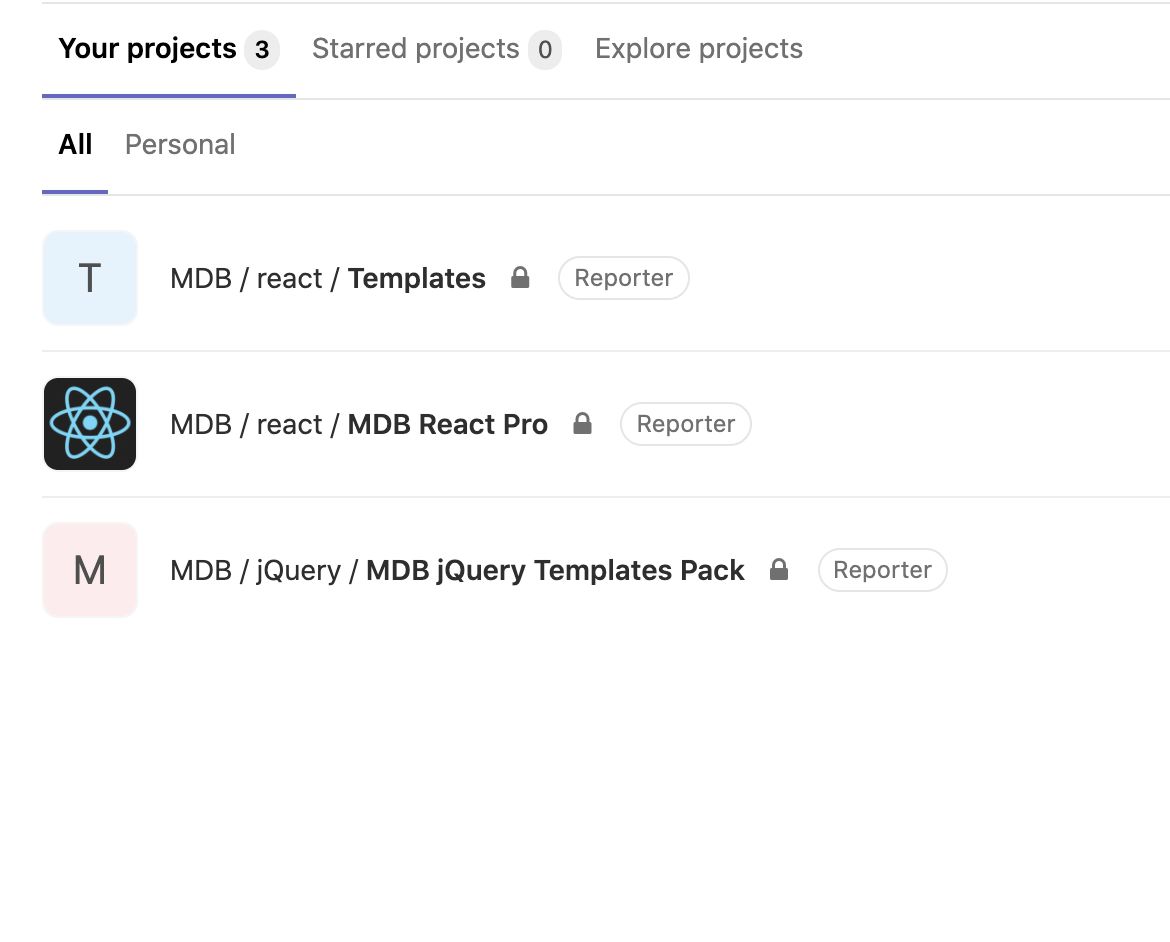
Task: Switch to the Your projects tab
Action: point(169,49)
